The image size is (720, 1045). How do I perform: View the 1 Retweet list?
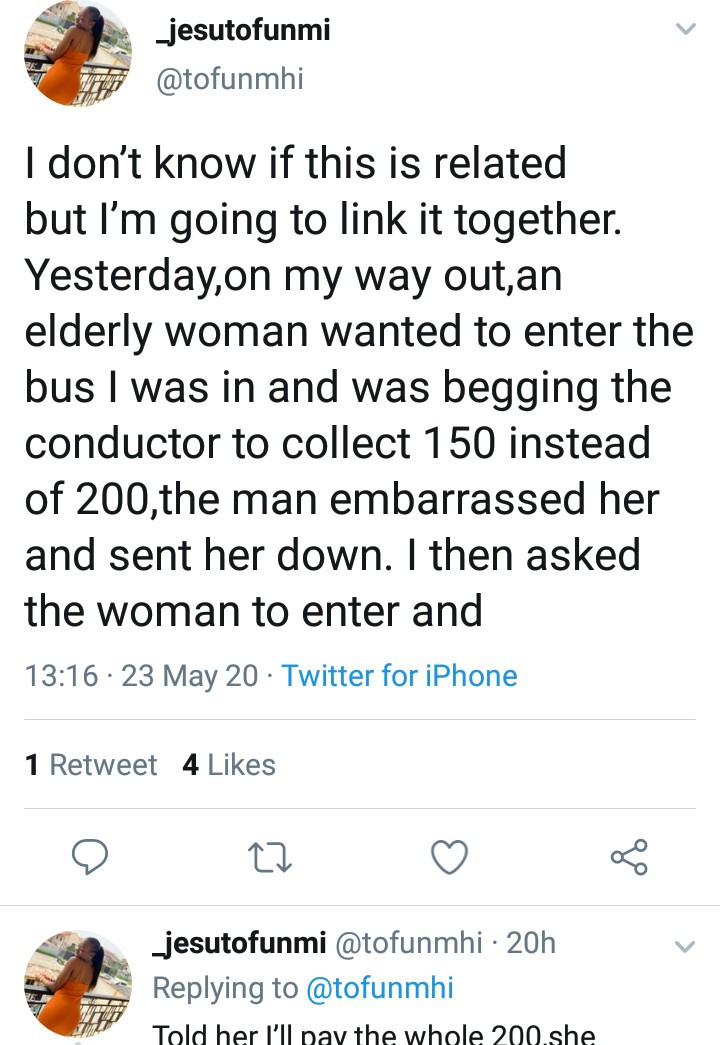[91, 764]
